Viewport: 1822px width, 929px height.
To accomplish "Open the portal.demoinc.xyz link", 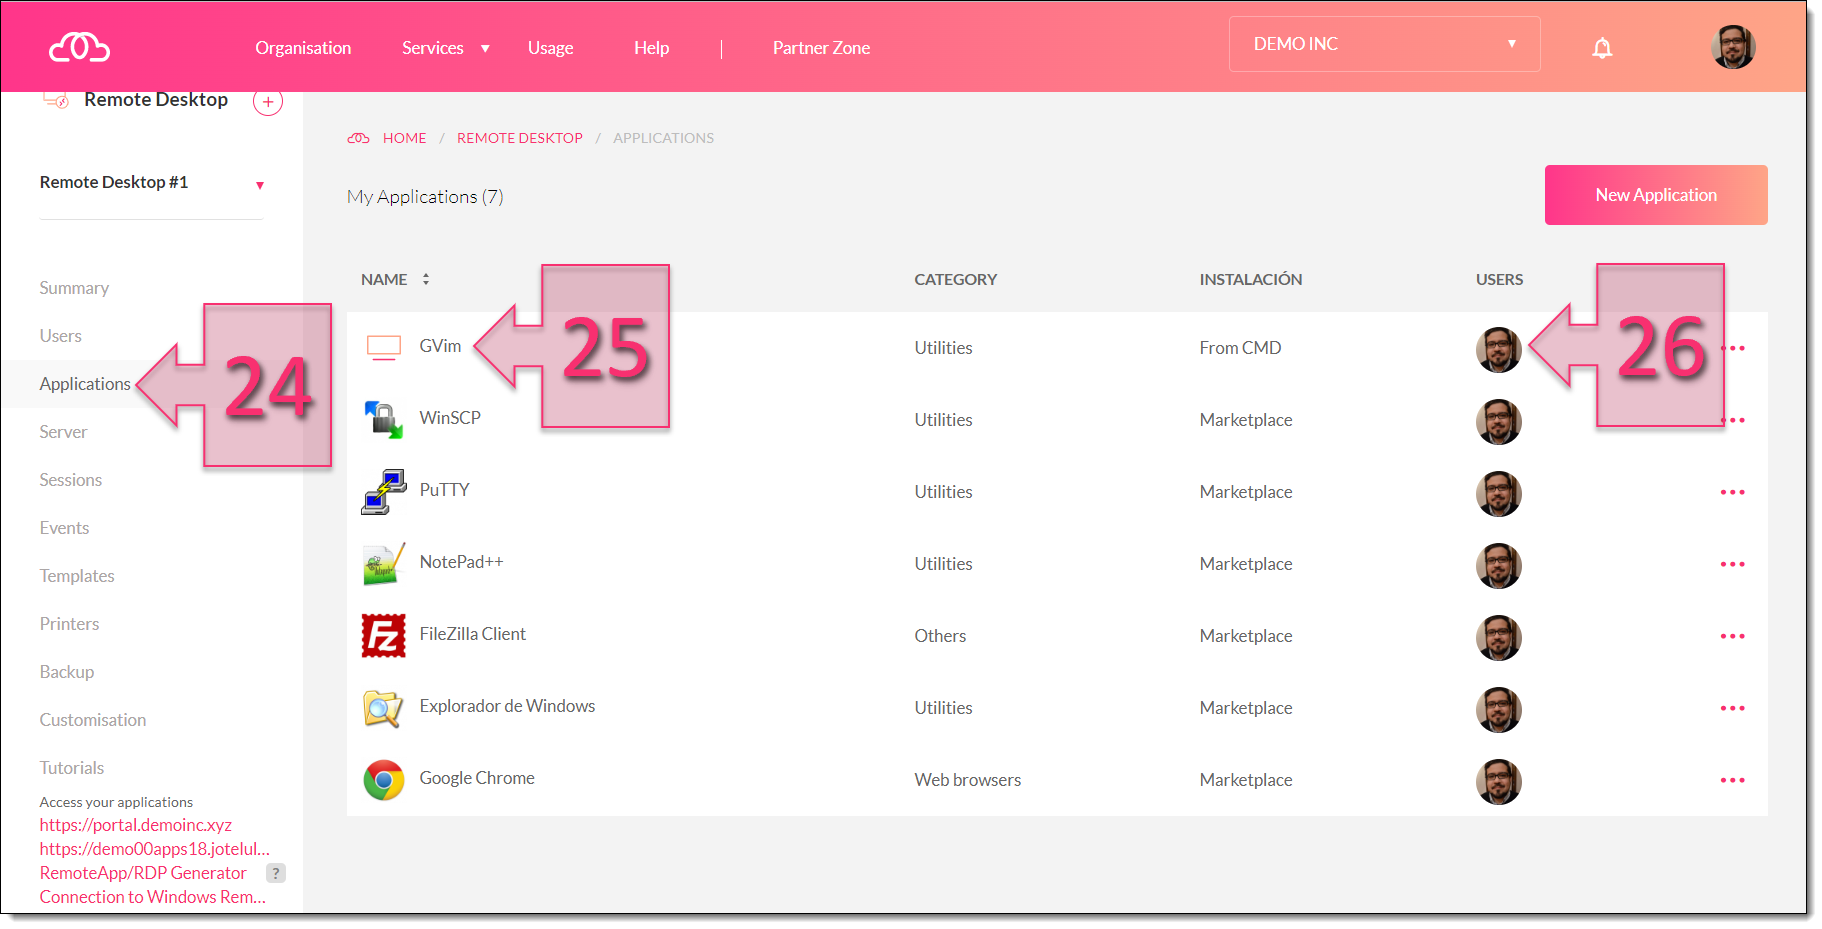I will (136, 825).
